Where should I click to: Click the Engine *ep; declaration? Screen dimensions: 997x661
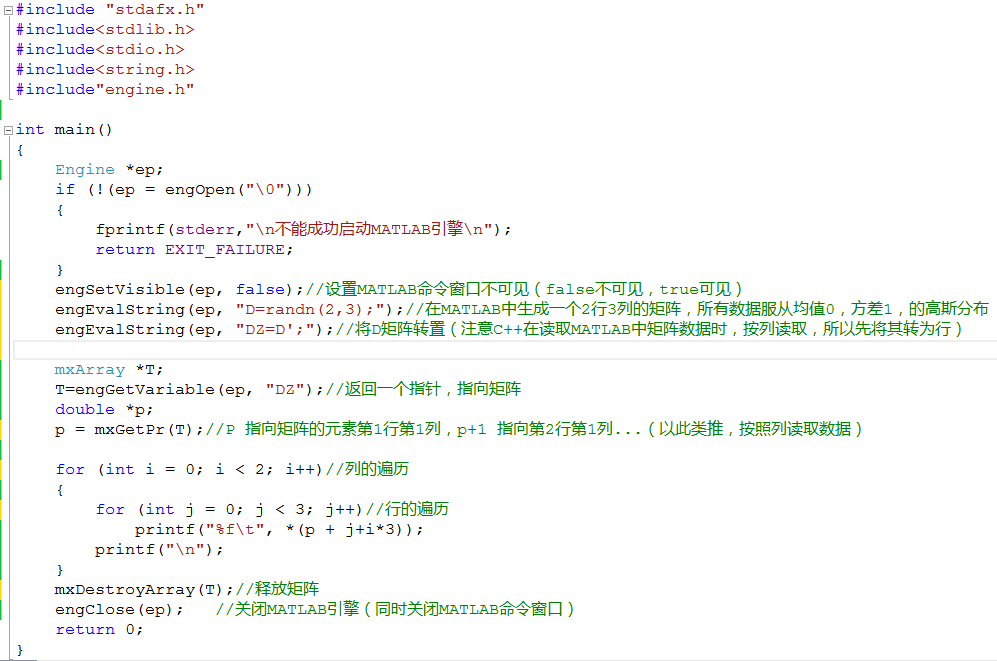[109, 170]
